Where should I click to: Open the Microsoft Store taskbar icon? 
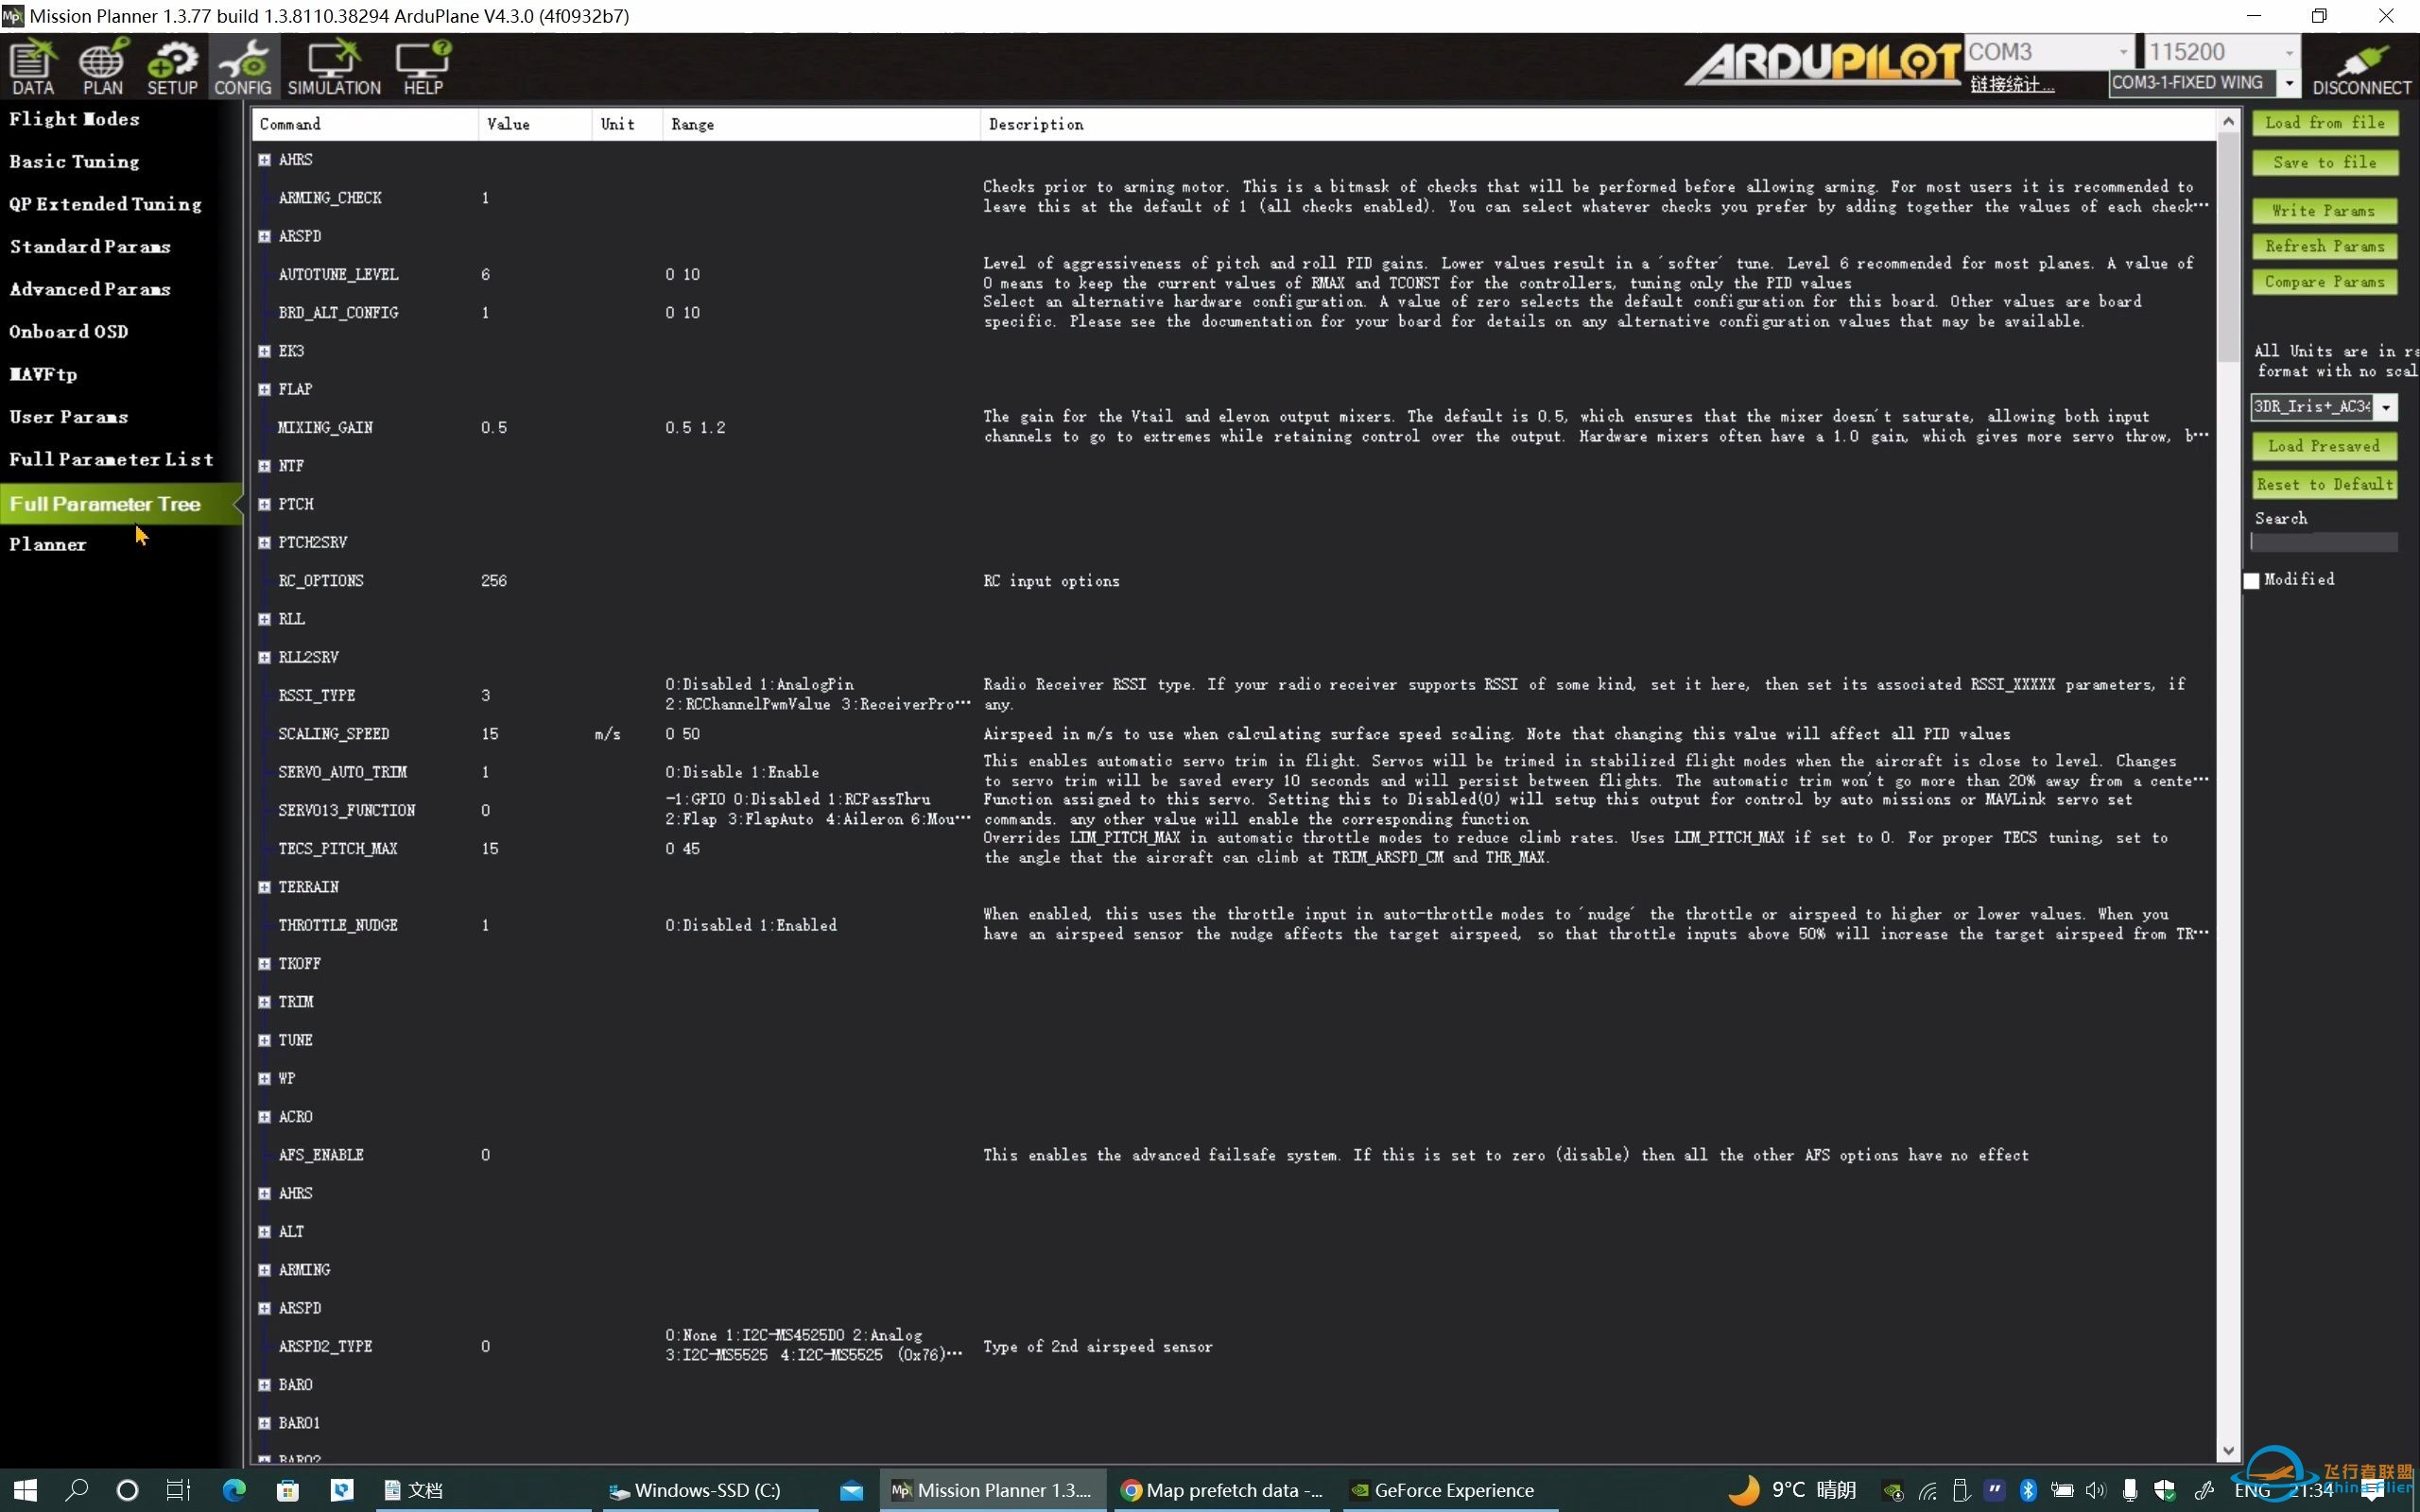[288, 1490]
